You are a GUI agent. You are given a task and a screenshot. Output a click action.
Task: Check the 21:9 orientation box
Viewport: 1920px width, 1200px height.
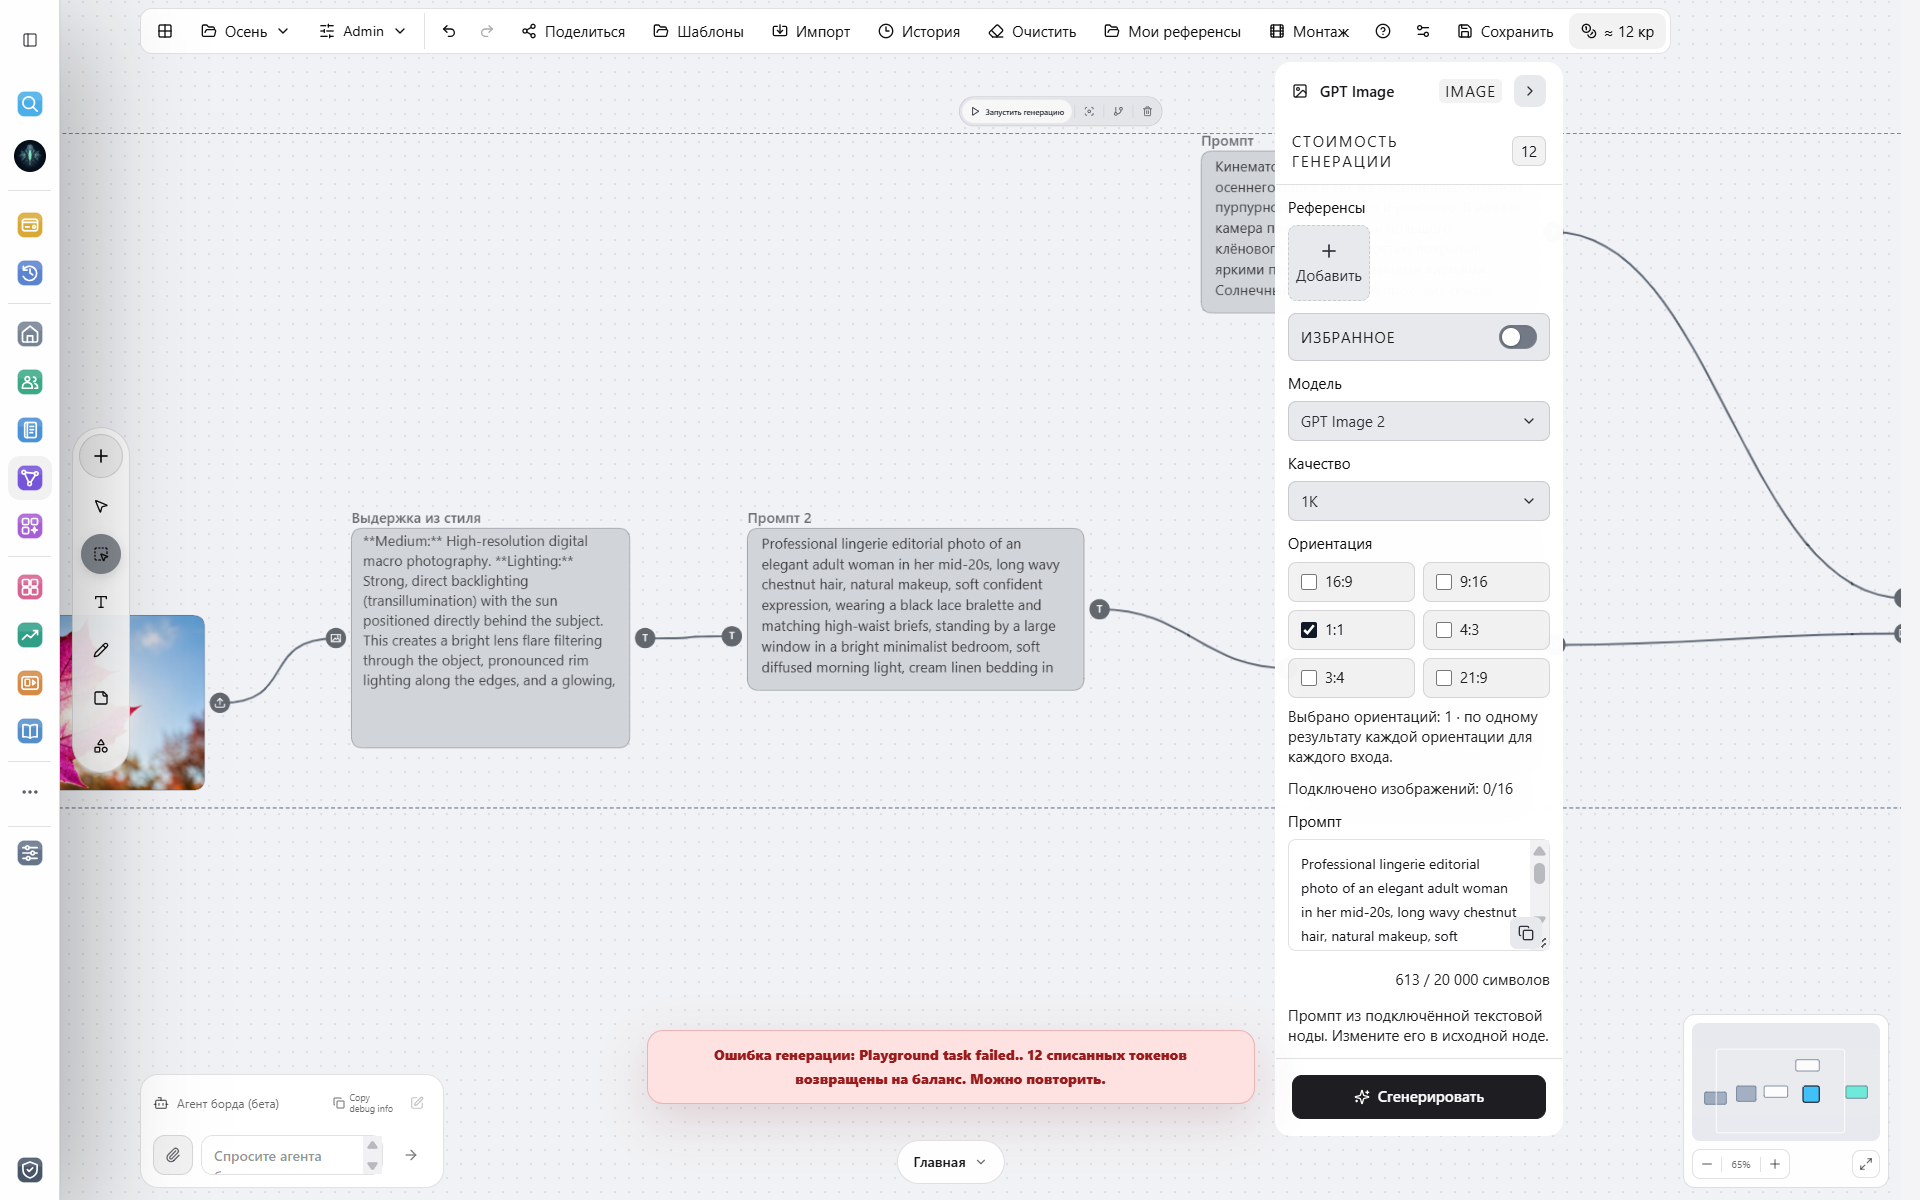1444,678
